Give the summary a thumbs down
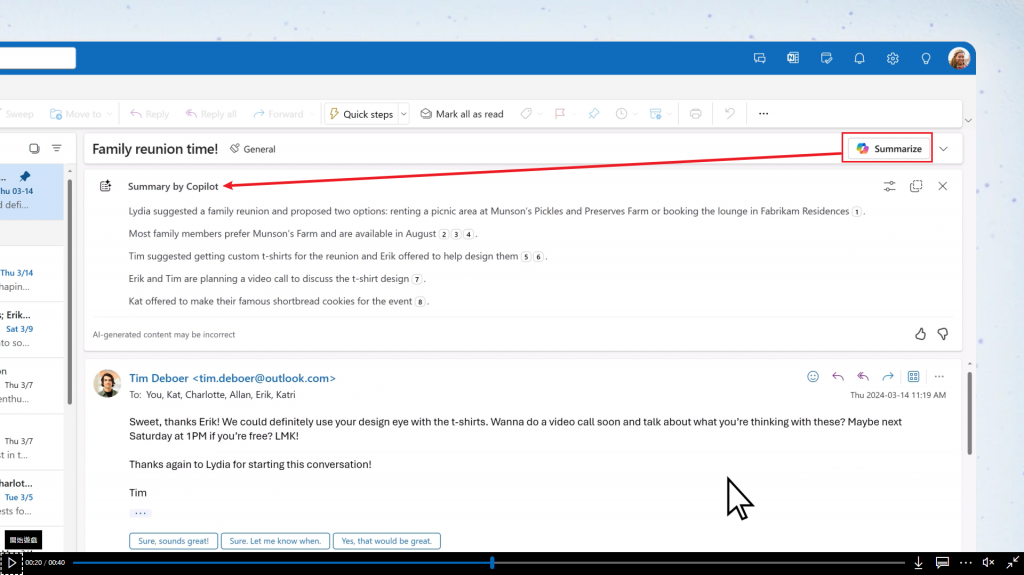This screenshot has height=575, width=1024. coord(943,334)
